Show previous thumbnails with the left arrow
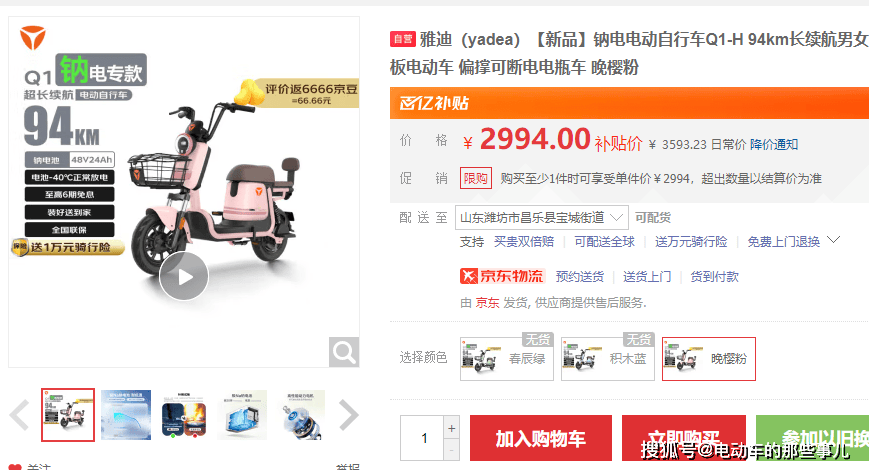 coord(19,415)
